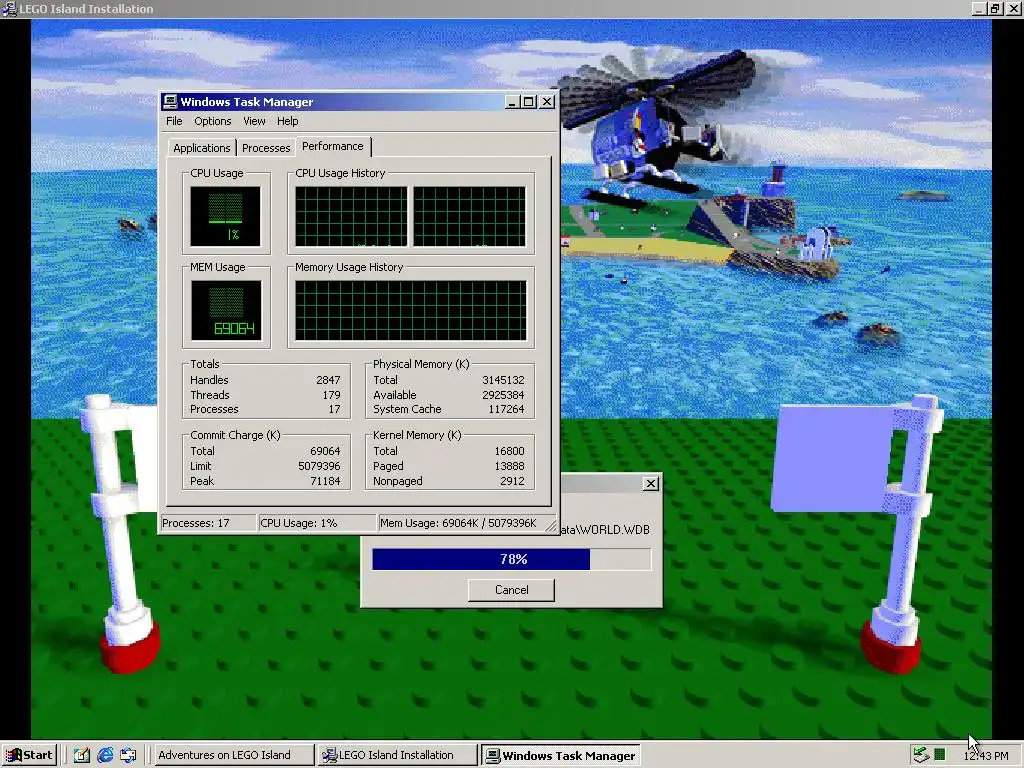
Task: Open the View menu in Task Manager
Action: 254,121
